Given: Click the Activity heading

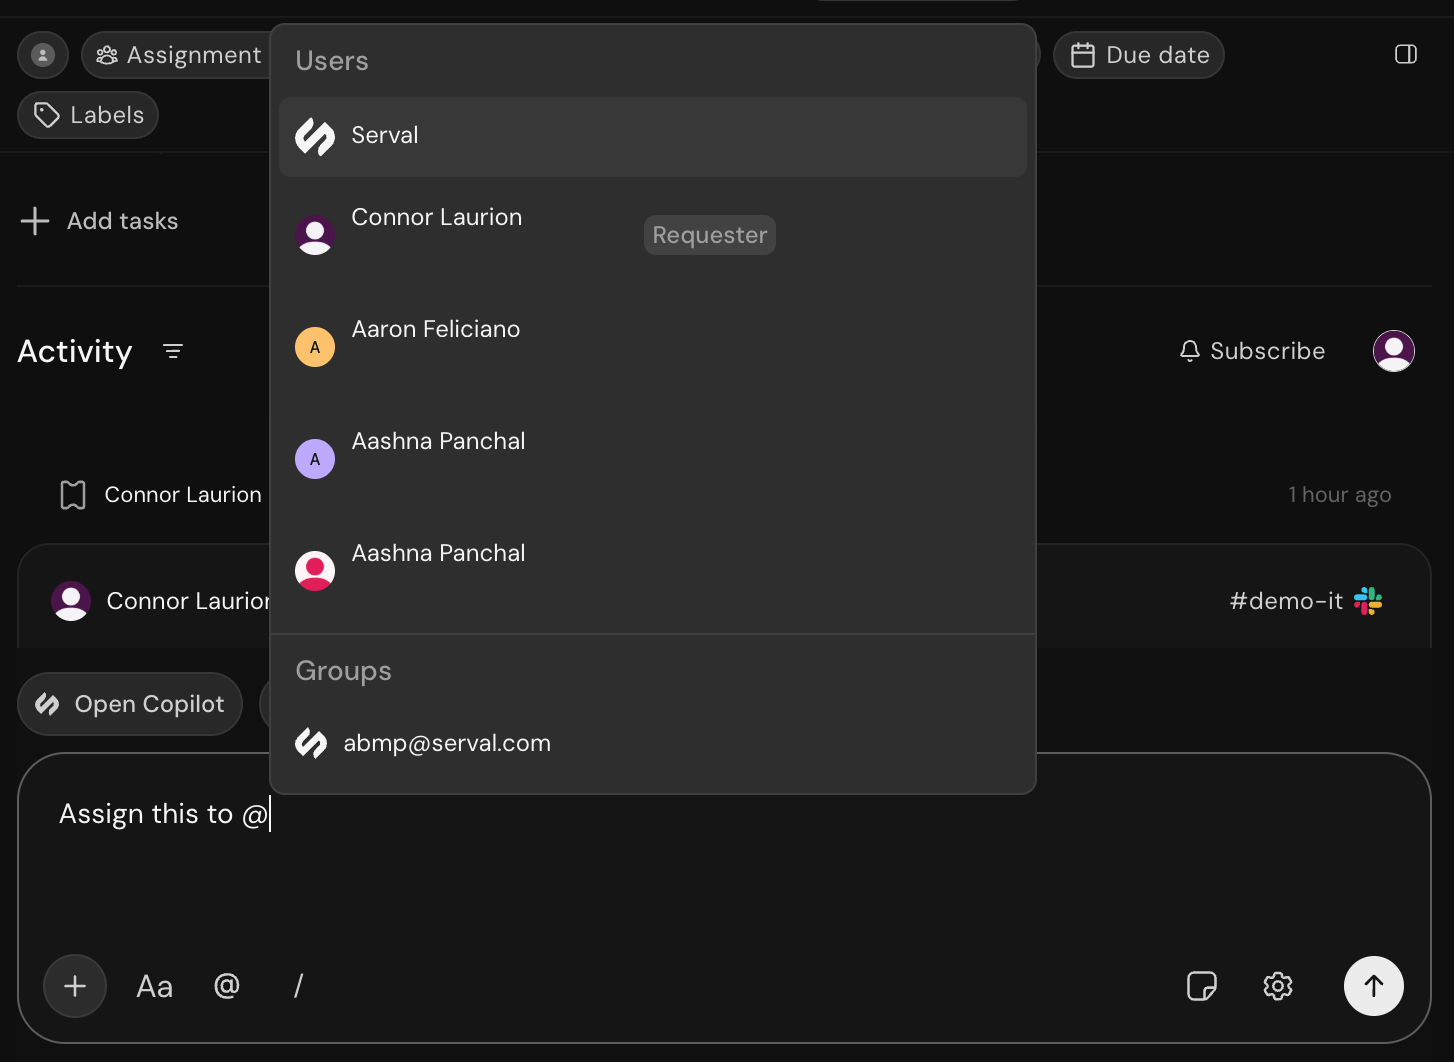Looking at the screenshot, I should coord(75,351).
